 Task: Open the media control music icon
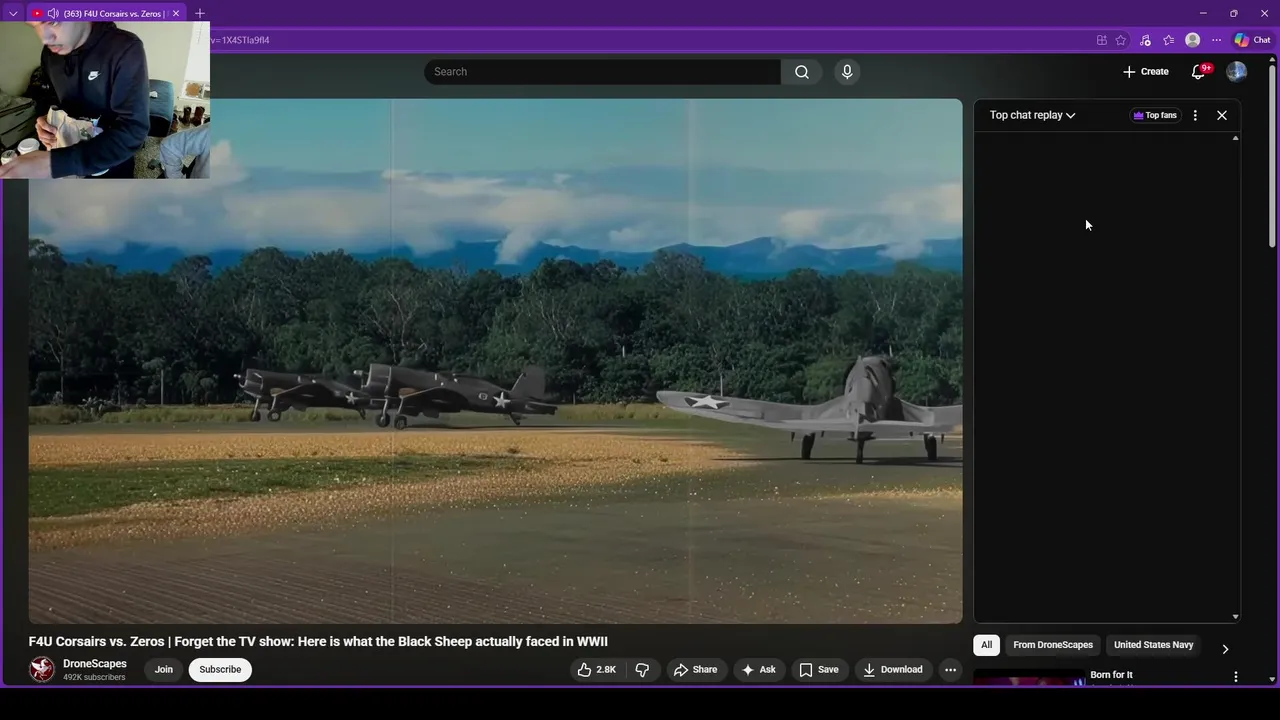1145,40
